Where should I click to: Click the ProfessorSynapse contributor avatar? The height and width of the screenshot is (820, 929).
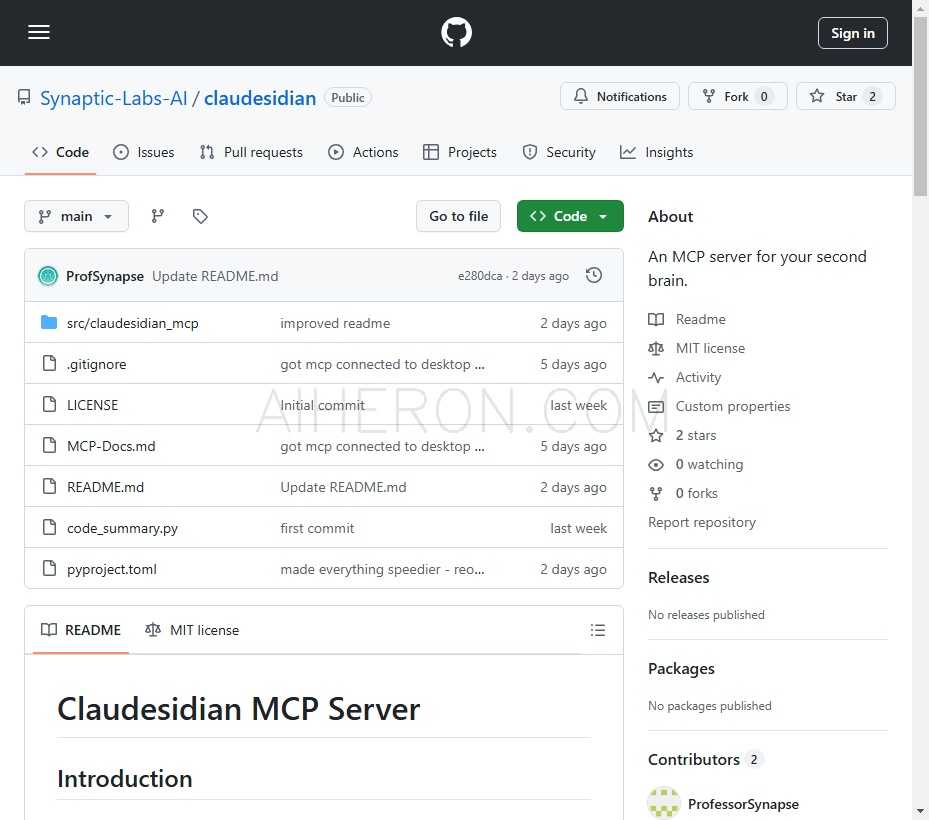664,803
